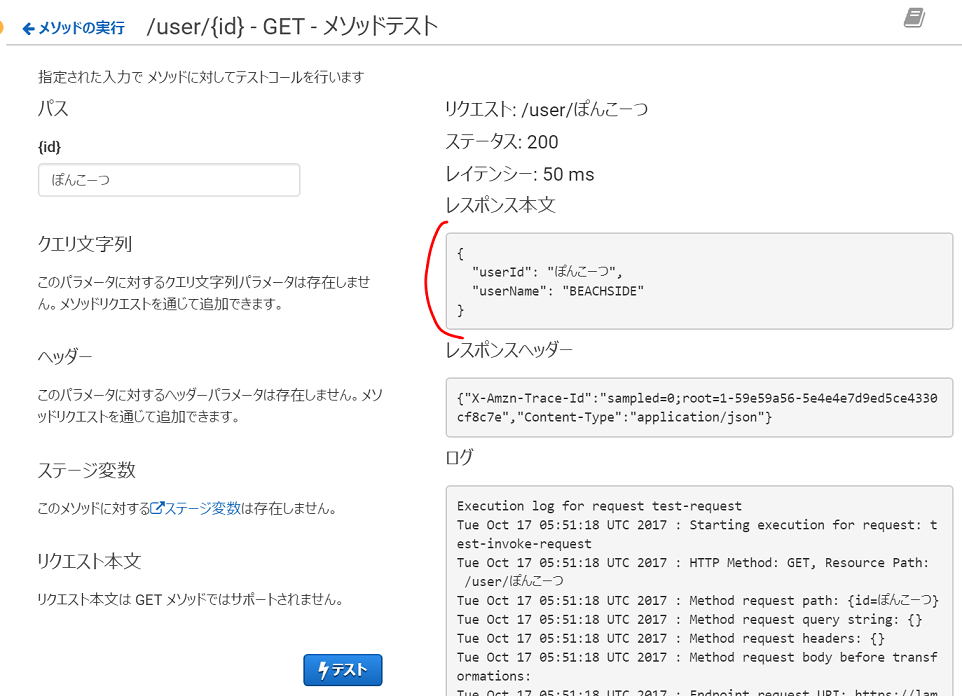The image size is (962, 696).
Task: Click the ステージ変数 section heading
Action: tap(87, 470)
